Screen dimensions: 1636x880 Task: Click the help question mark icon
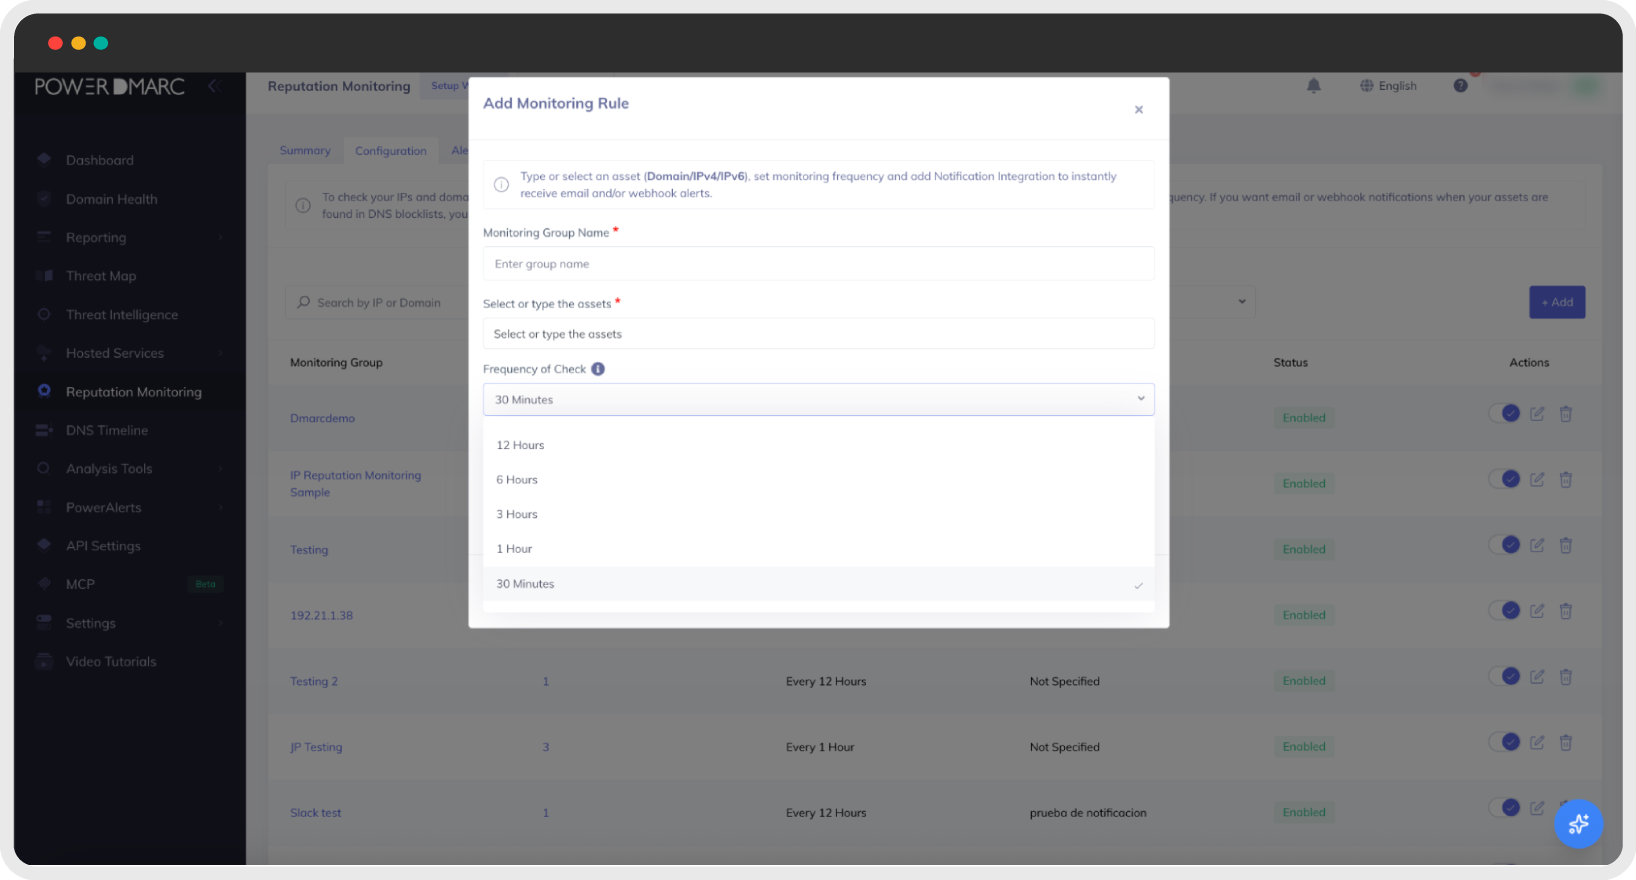[1461, 86]
